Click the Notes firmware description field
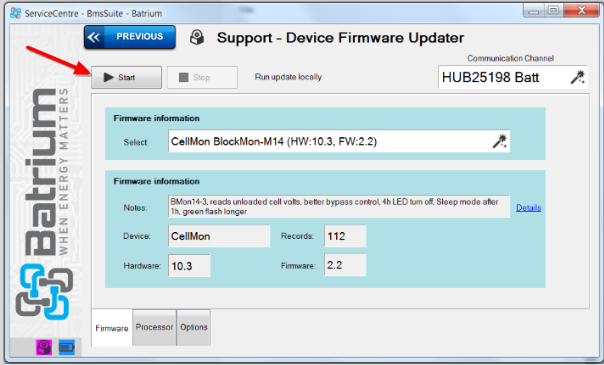This screenshot has height=365, width=604. point(339,207)
